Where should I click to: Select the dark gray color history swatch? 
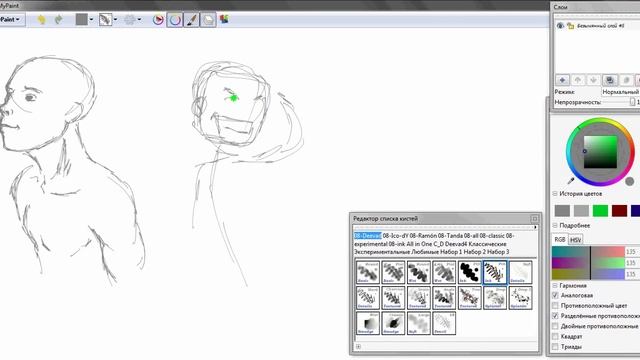[x=562, y=211]
